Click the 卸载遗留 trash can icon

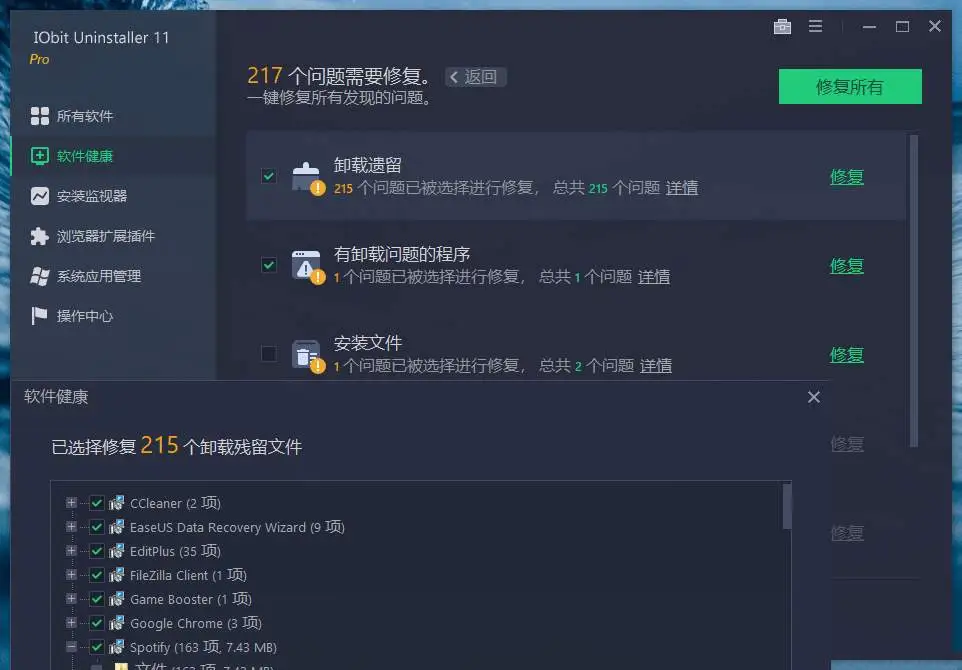click(x=307, y=176)
